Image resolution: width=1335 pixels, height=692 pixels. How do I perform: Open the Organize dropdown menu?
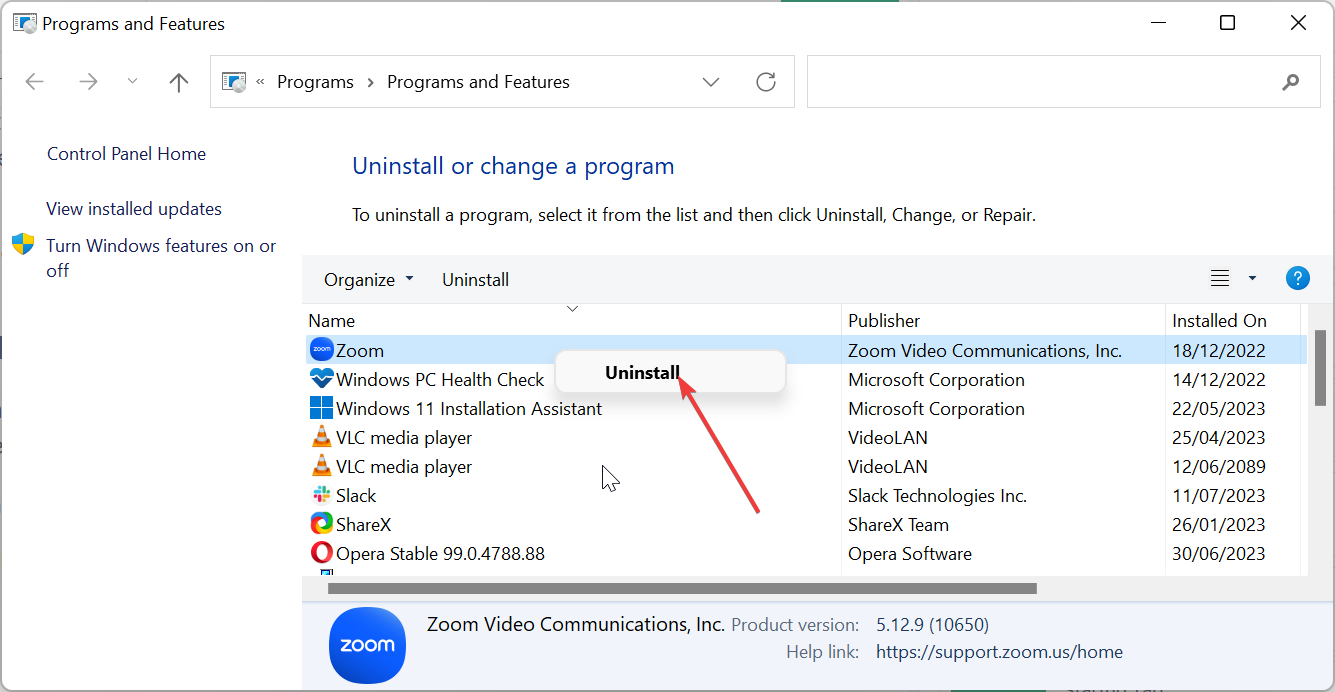(x=368, y=280)
